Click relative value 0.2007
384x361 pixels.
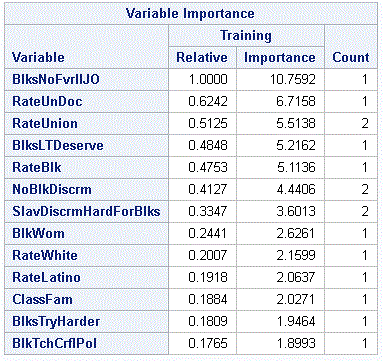pos(208,255)
